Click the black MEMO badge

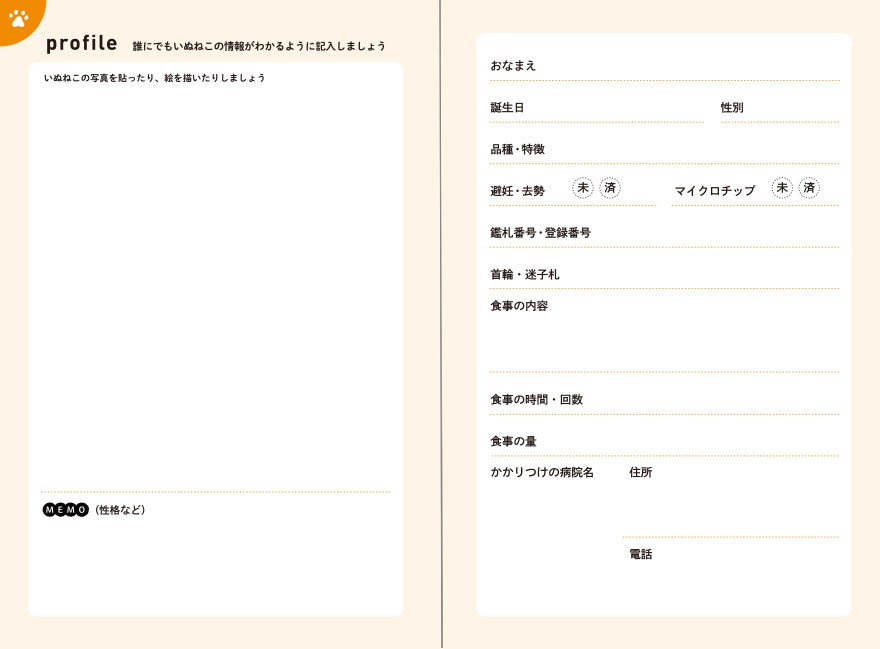coord(65,510)
